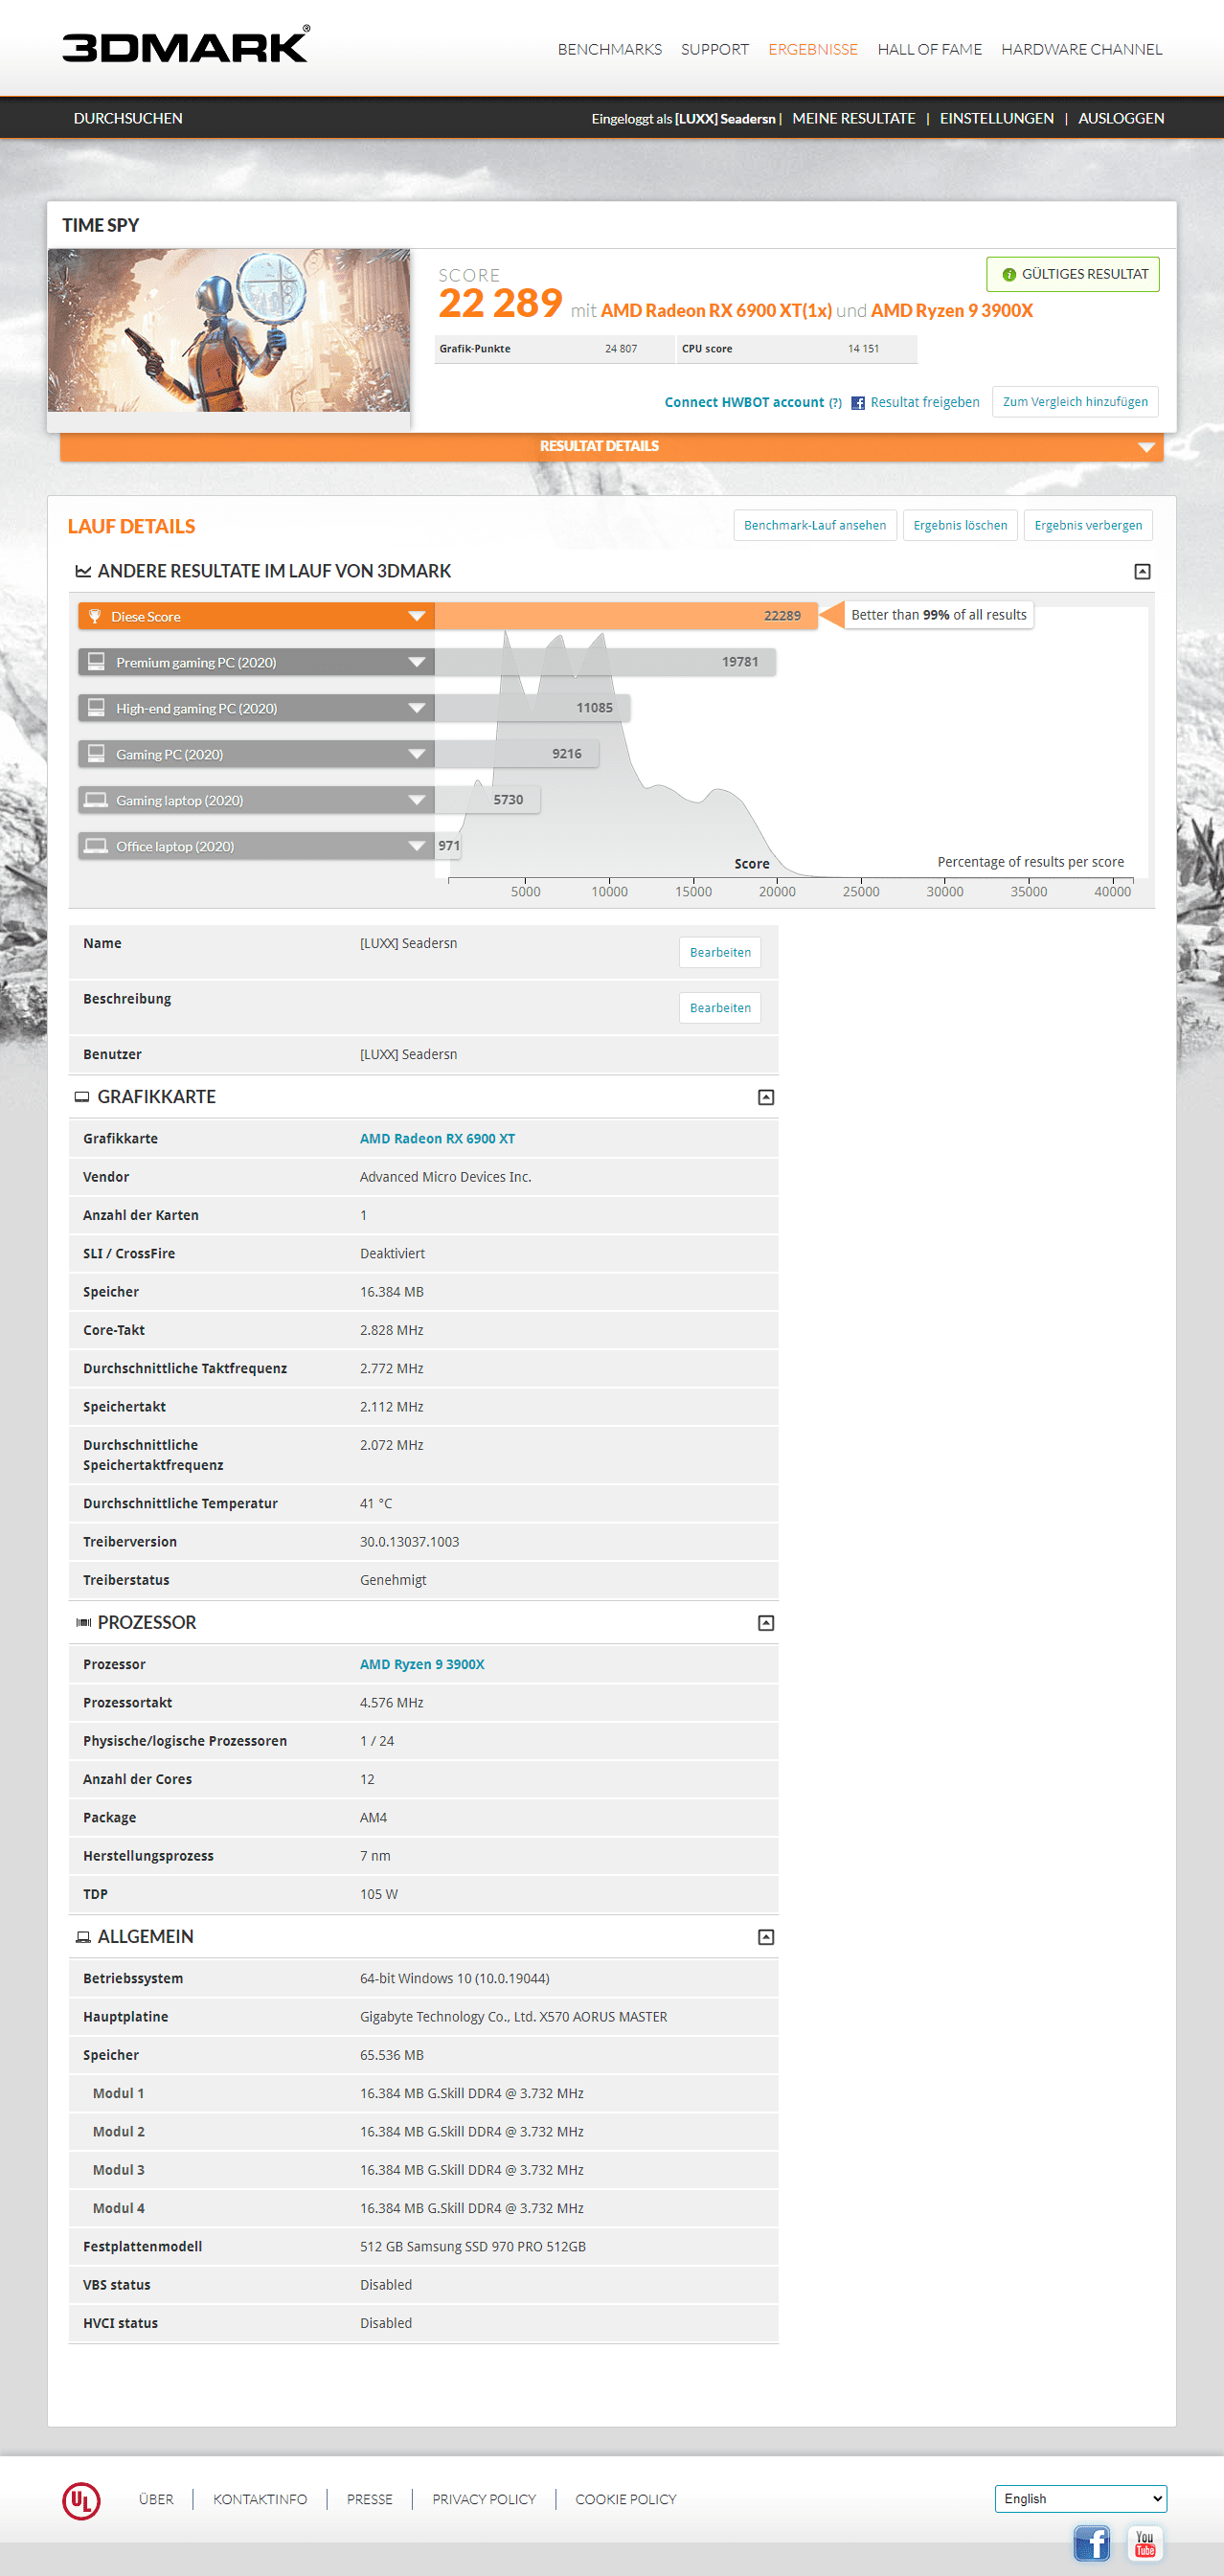Click the Facebook icon beside Resultat freigeben
This screenshot has width=1224, height=2576.
click(858, 403)
